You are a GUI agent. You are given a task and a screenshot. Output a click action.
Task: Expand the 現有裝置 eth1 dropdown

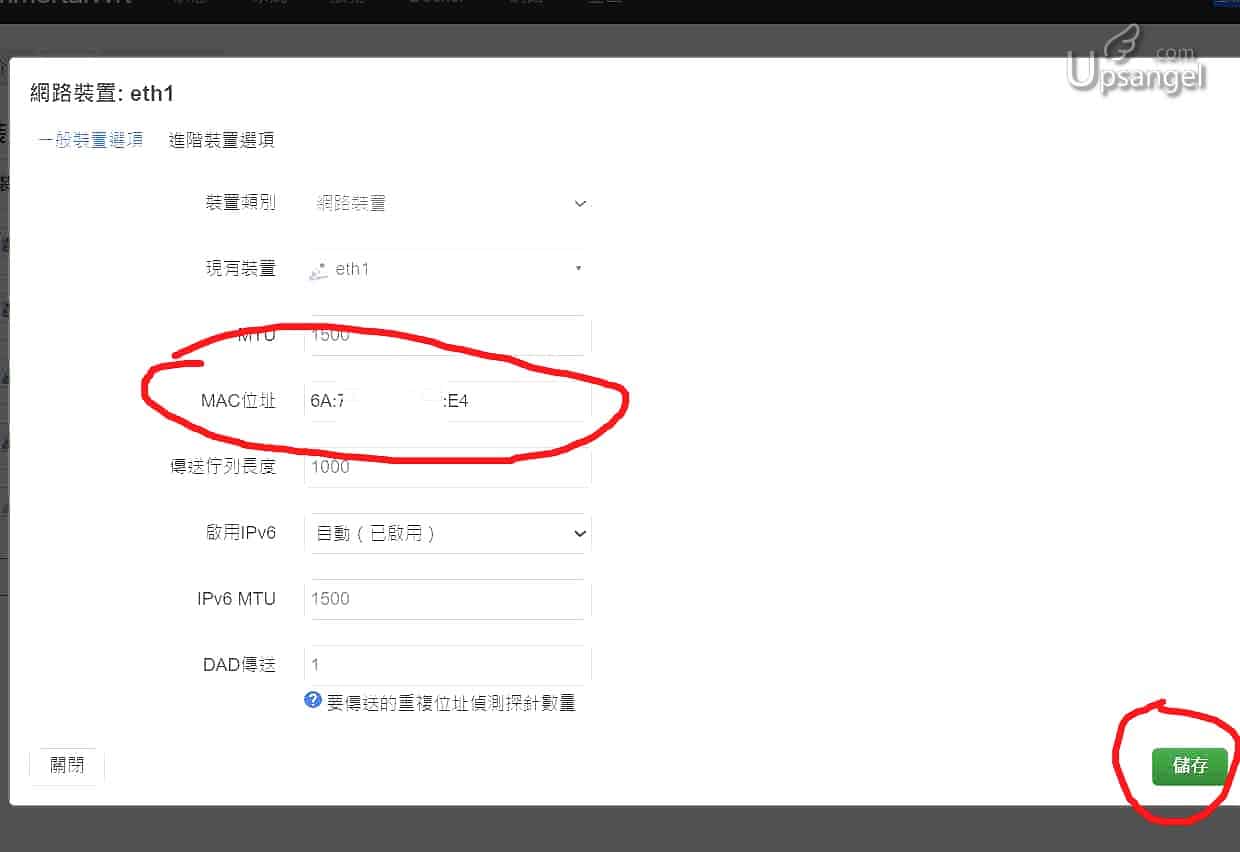[447, 269]
